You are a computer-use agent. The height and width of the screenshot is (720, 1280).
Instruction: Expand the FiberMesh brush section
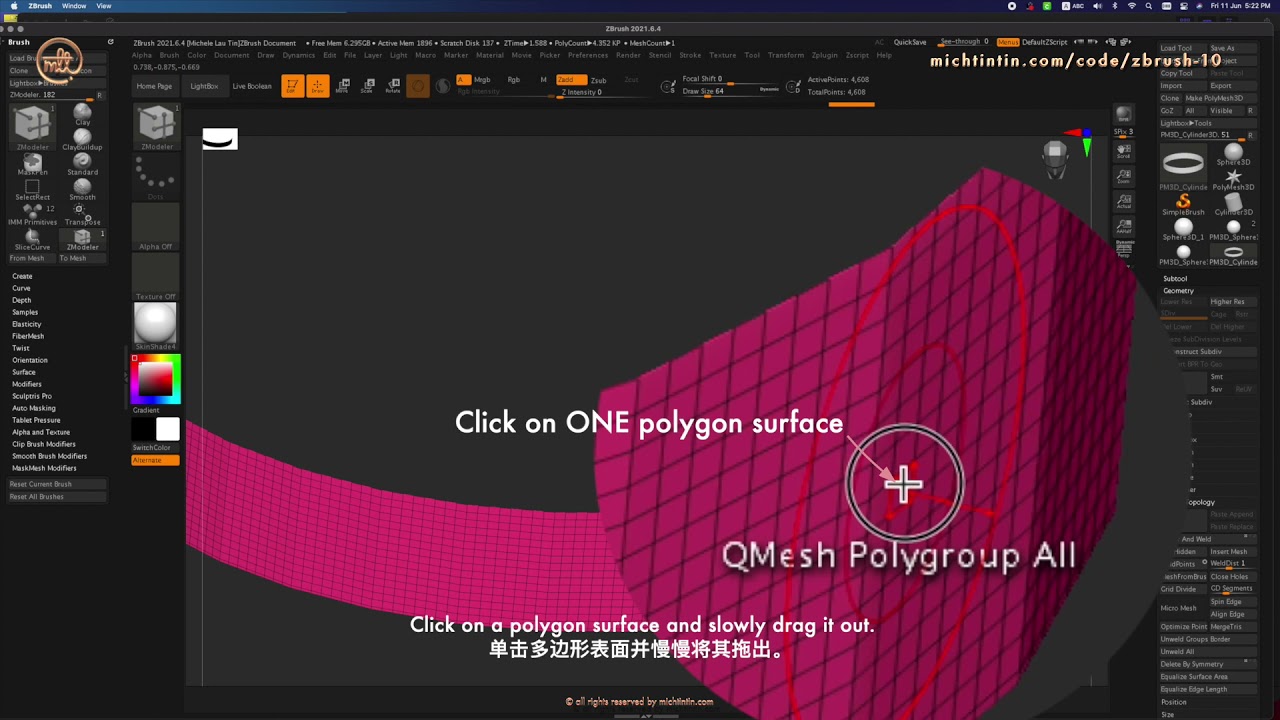[x=28, y=336]
